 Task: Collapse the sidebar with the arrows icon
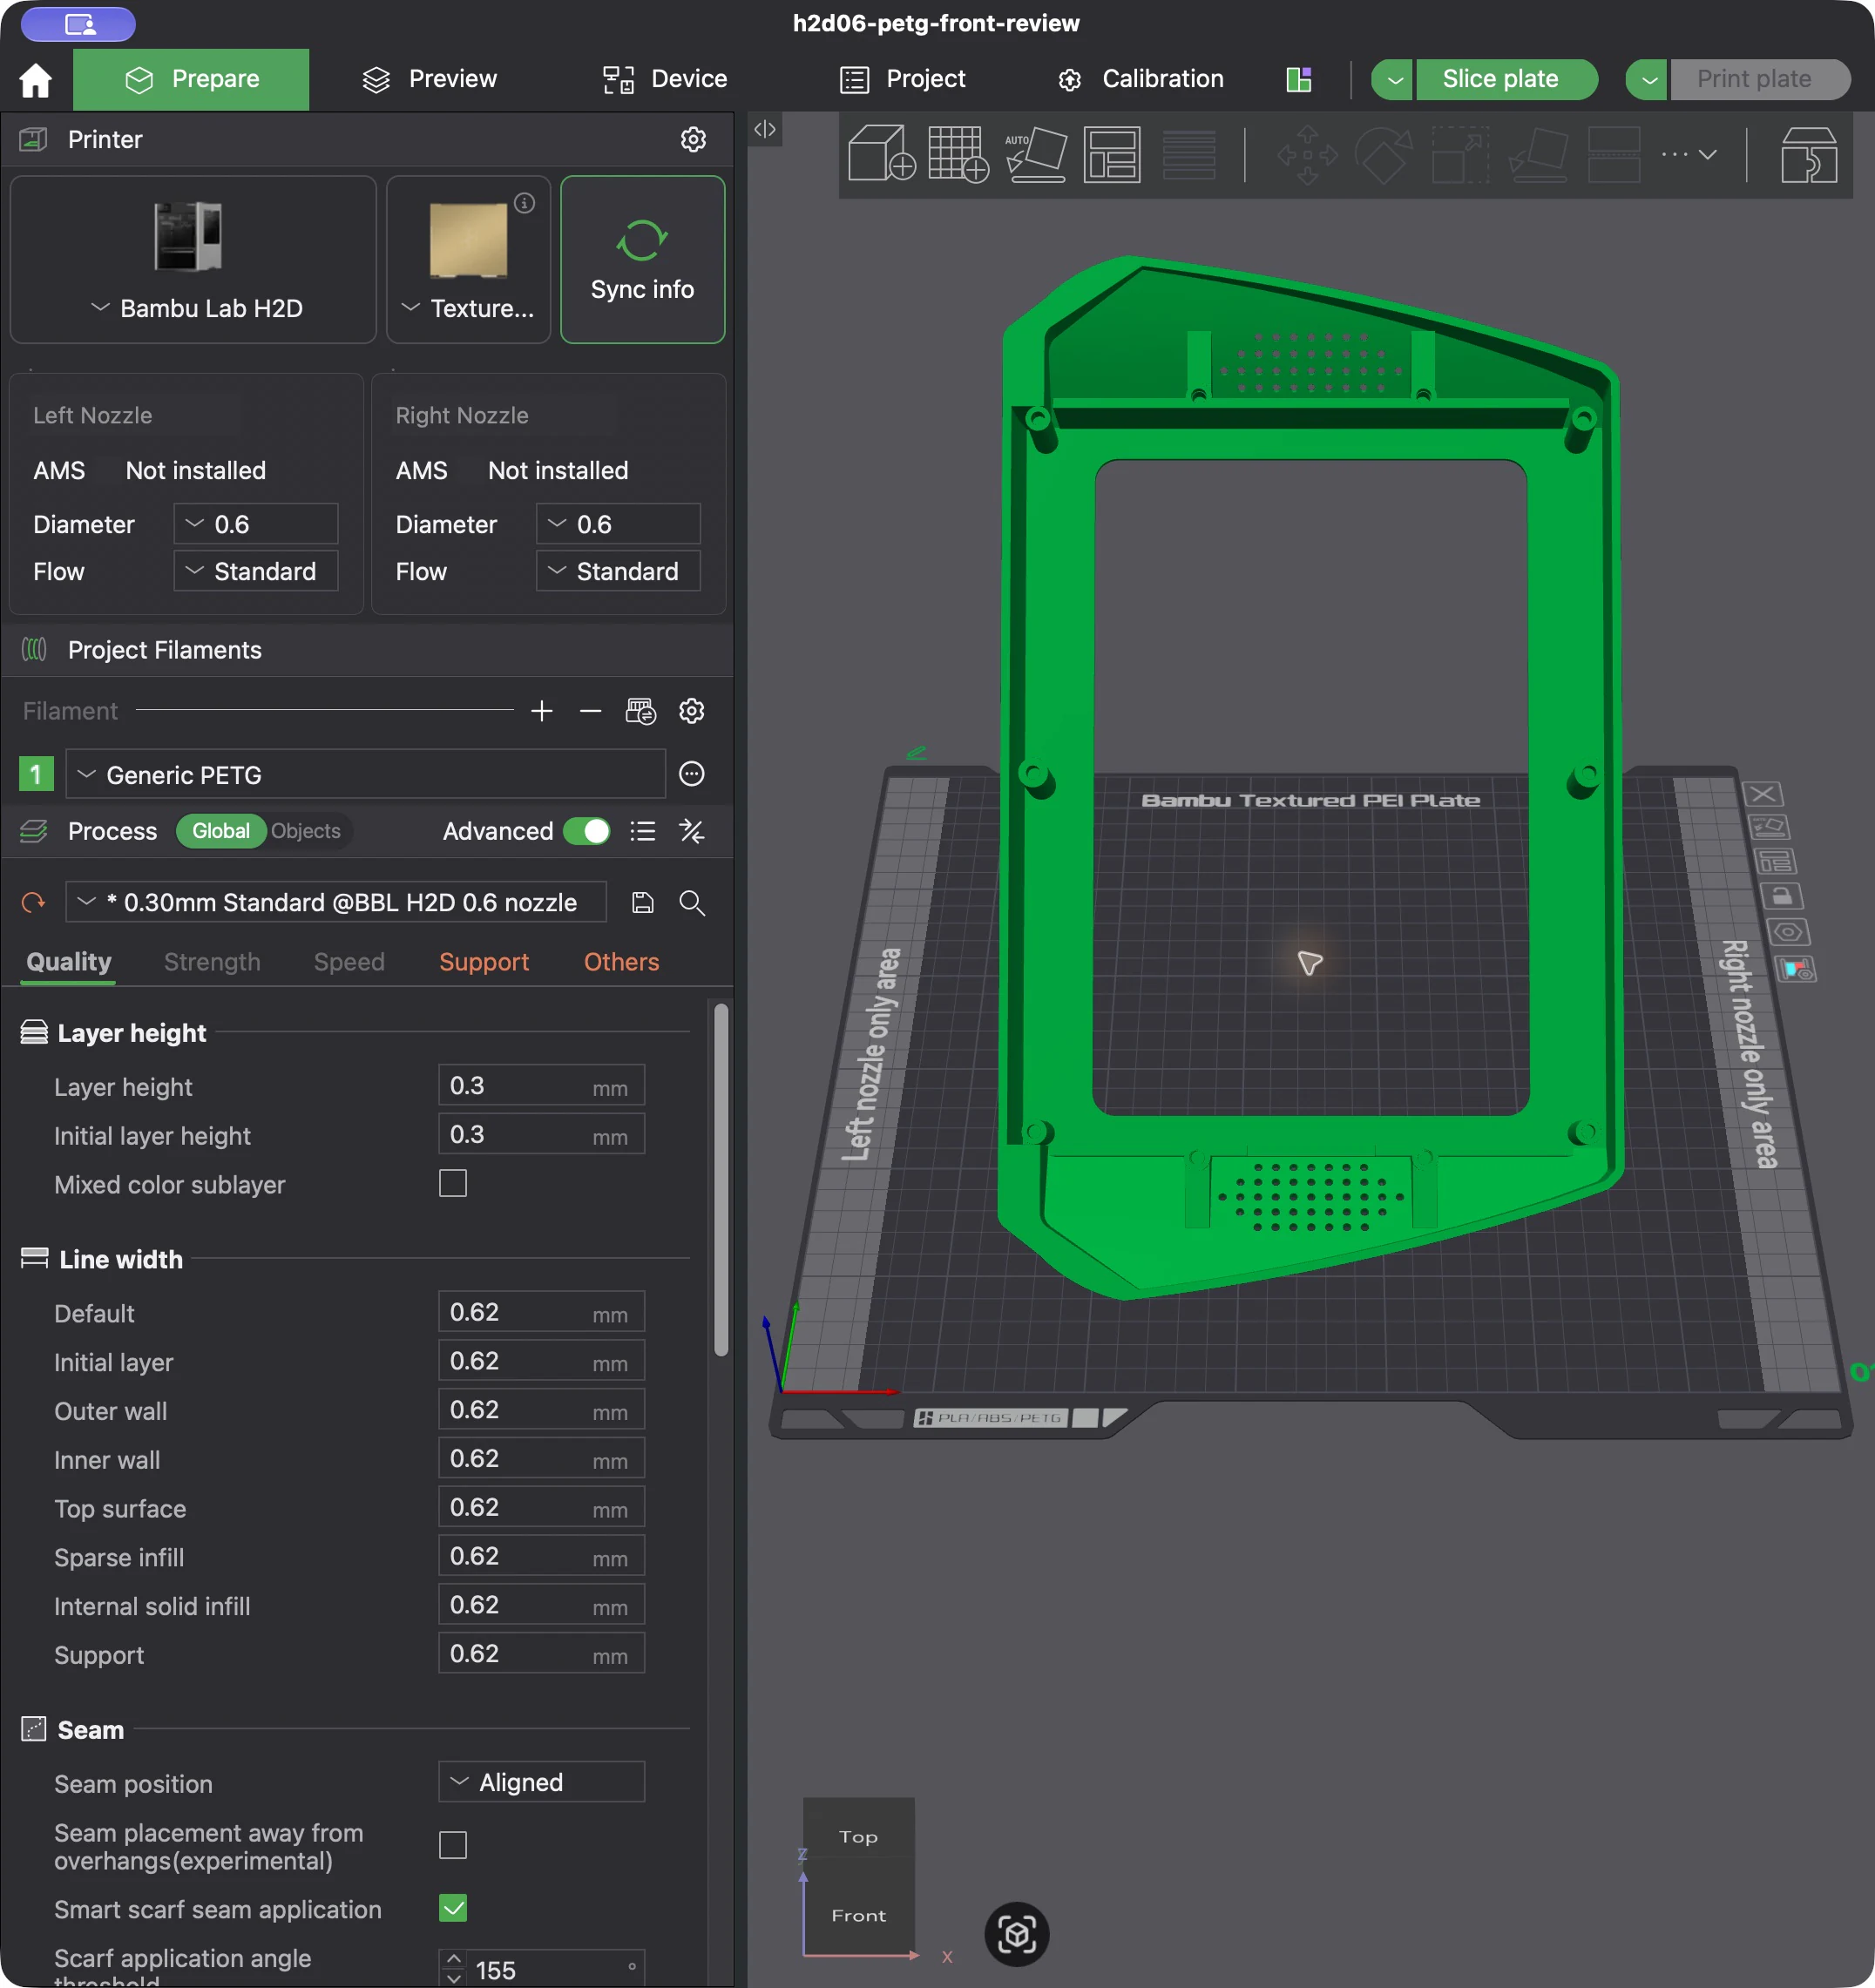pyautogui.click(x=765, y=129)
